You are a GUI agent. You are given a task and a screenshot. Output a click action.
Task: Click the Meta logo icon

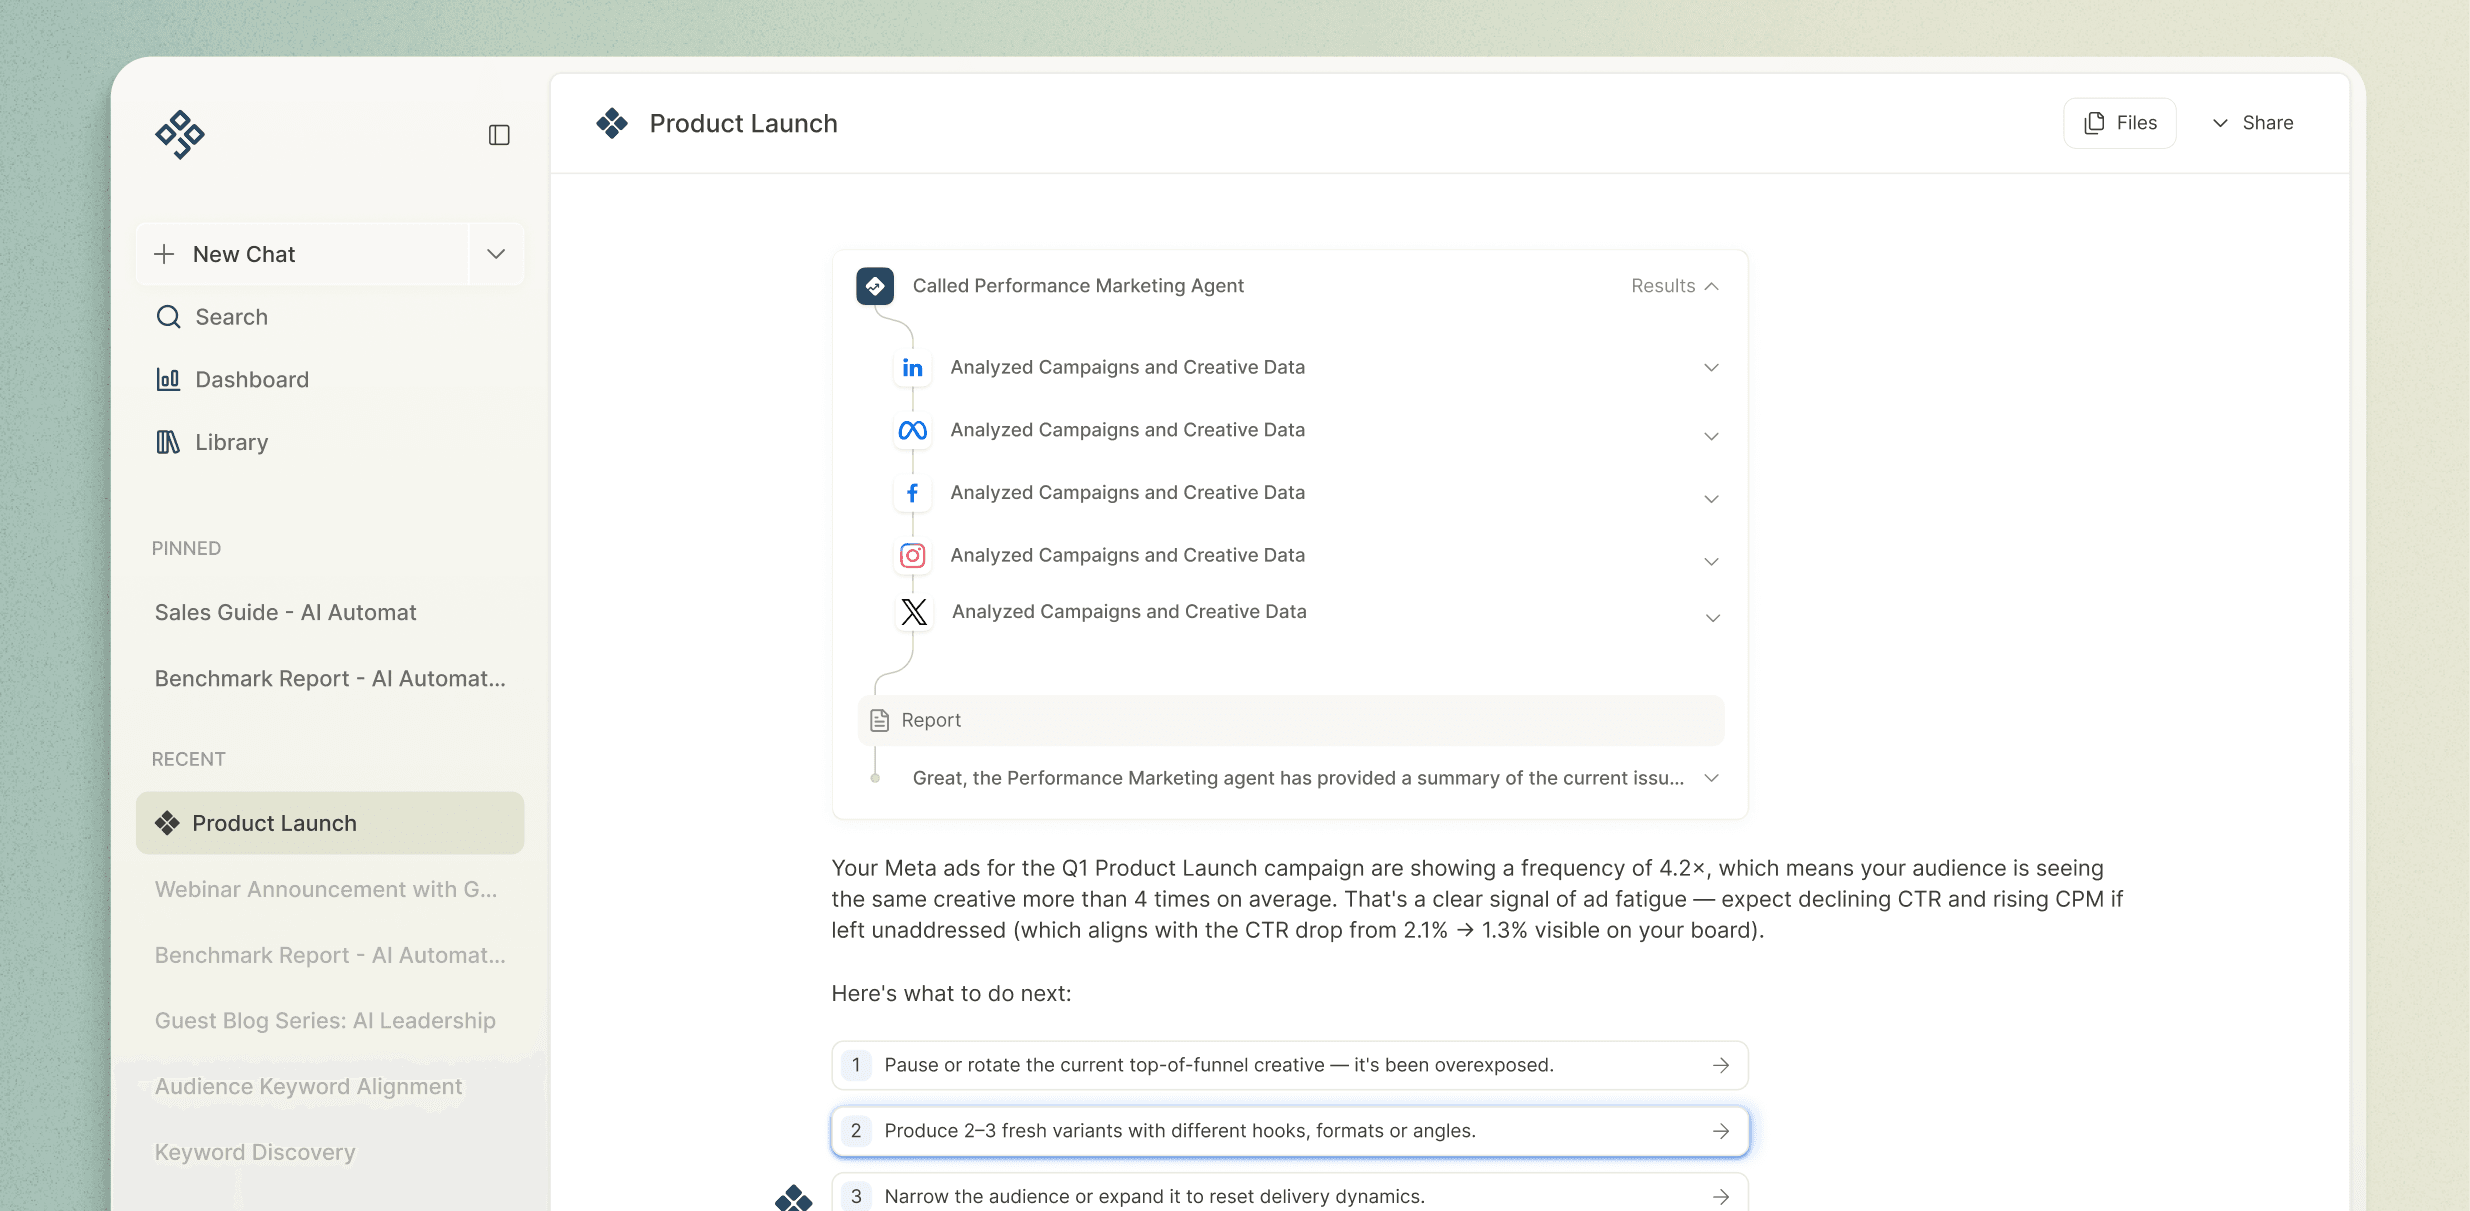[x=912, y=431]
